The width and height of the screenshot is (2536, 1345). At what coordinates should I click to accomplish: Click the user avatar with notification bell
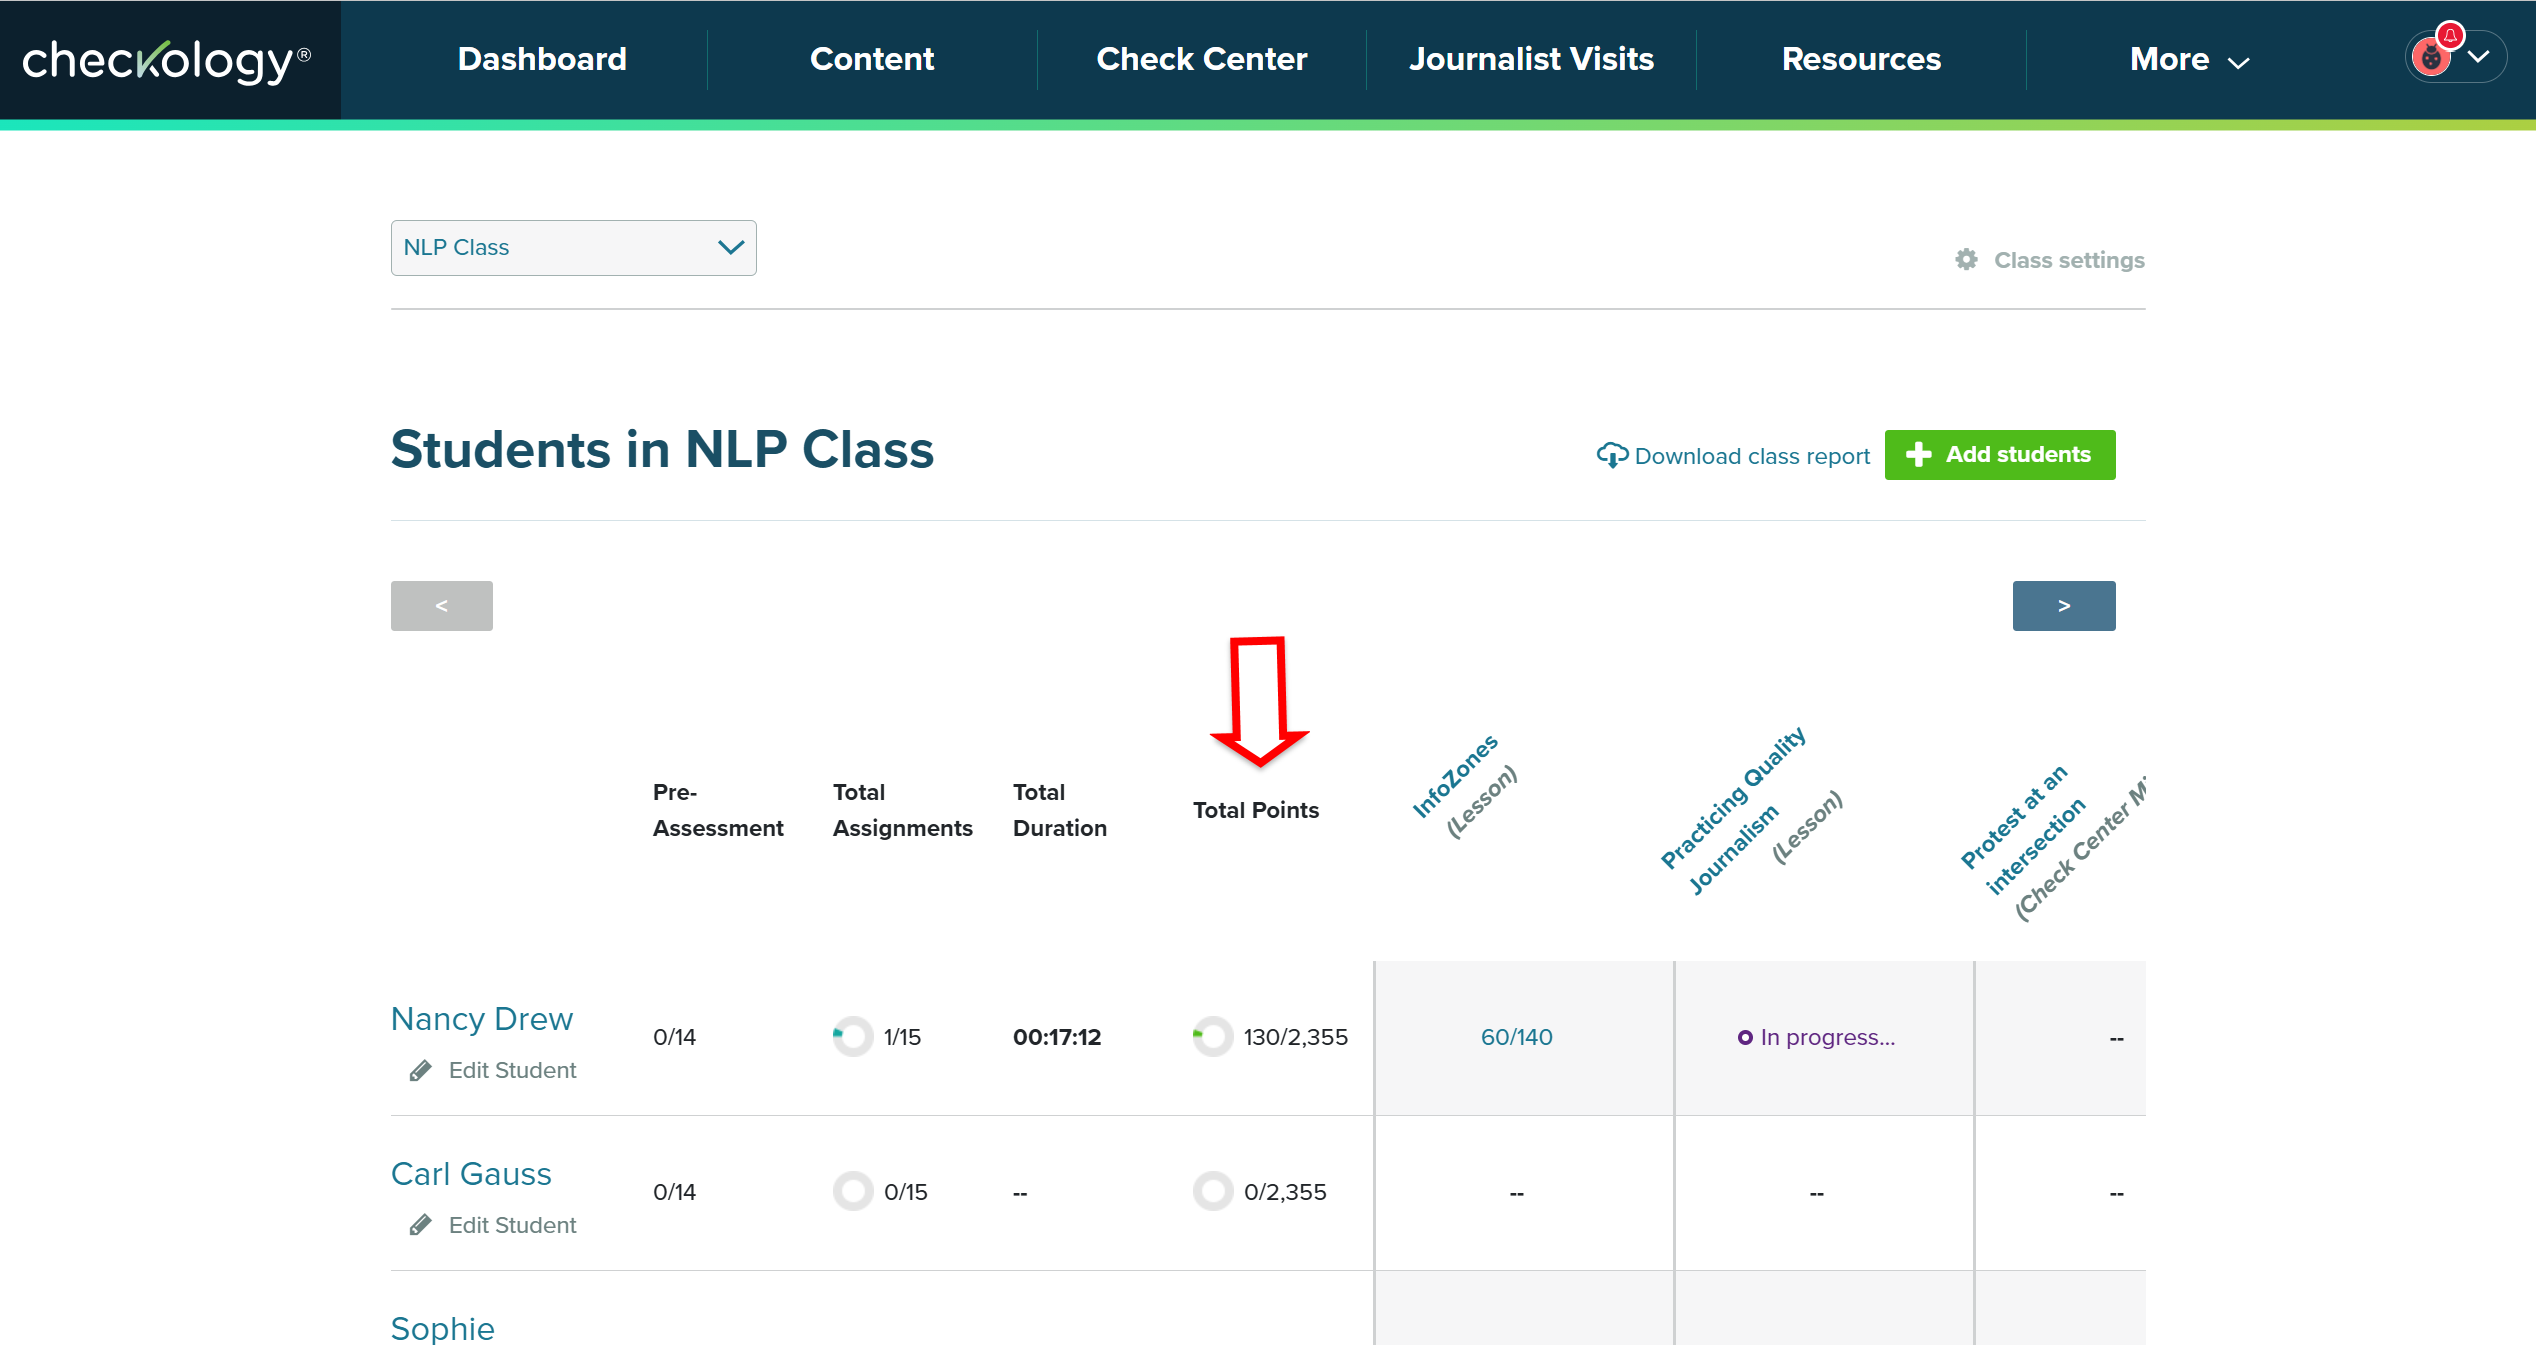coord(2432,57)
